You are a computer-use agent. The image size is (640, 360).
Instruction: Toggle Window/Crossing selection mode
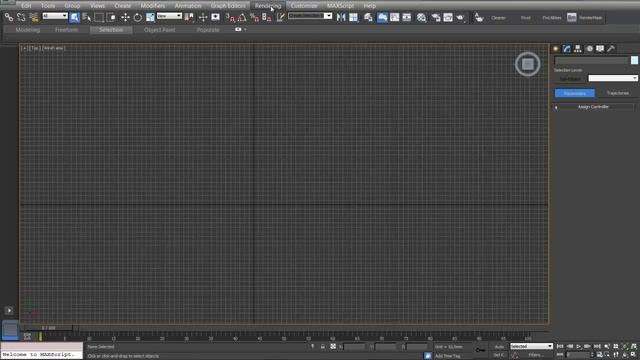coord(111,17)
